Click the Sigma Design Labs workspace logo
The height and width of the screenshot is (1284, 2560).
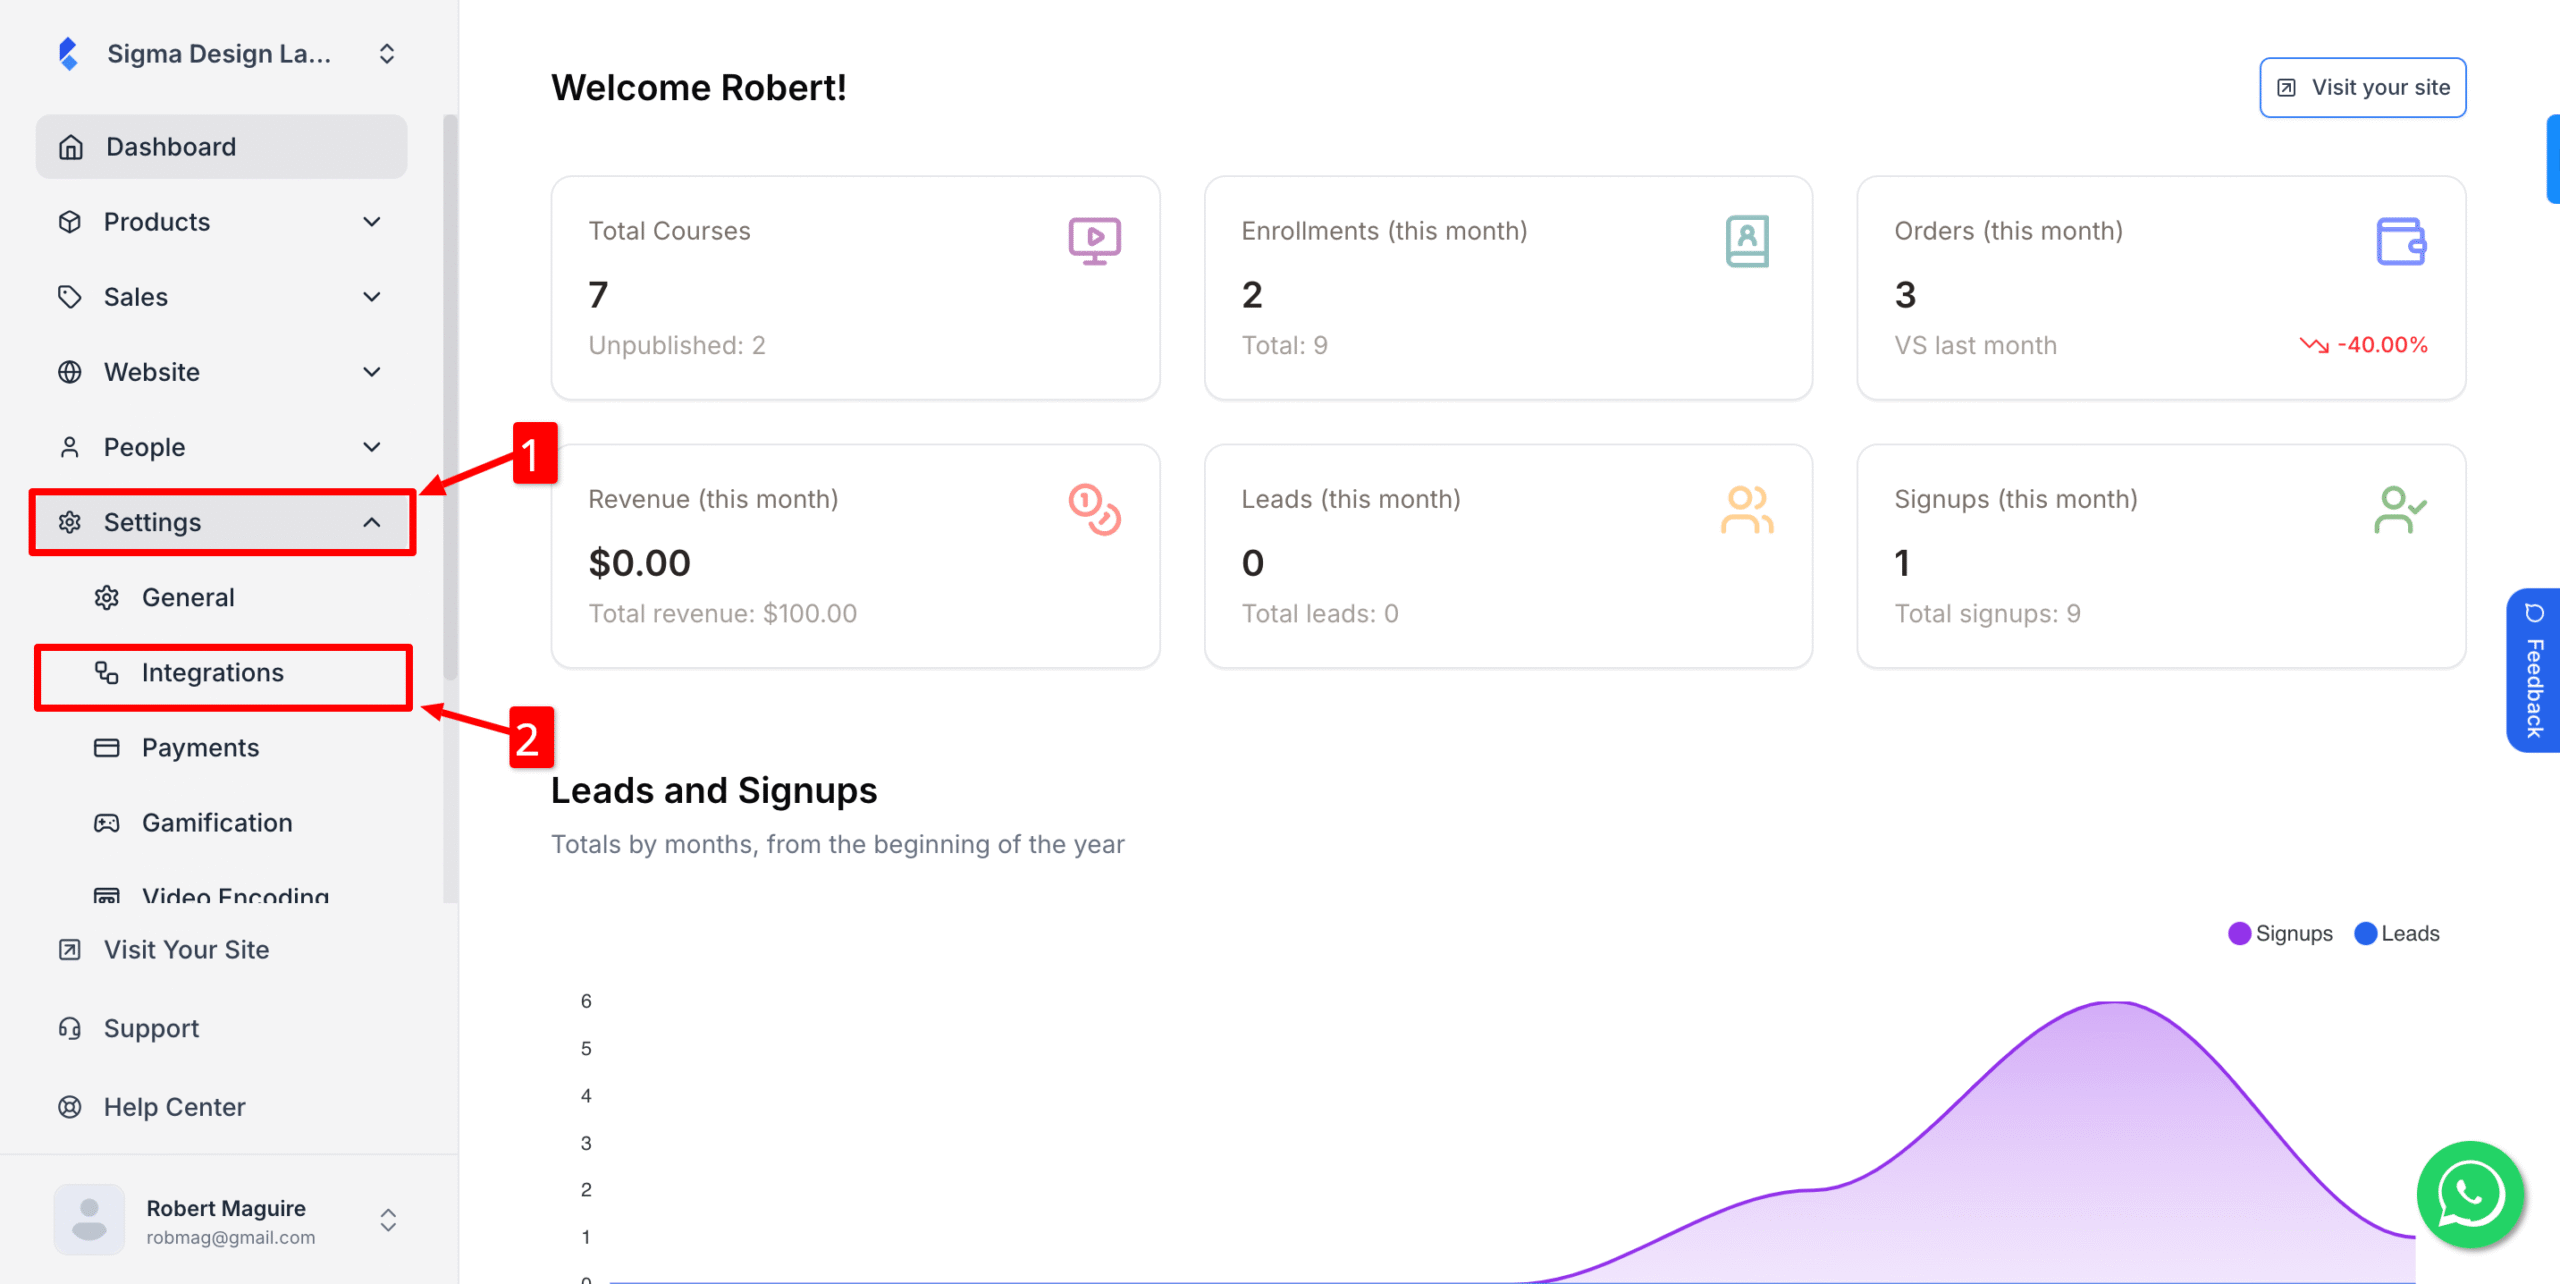tap(68, 53)
